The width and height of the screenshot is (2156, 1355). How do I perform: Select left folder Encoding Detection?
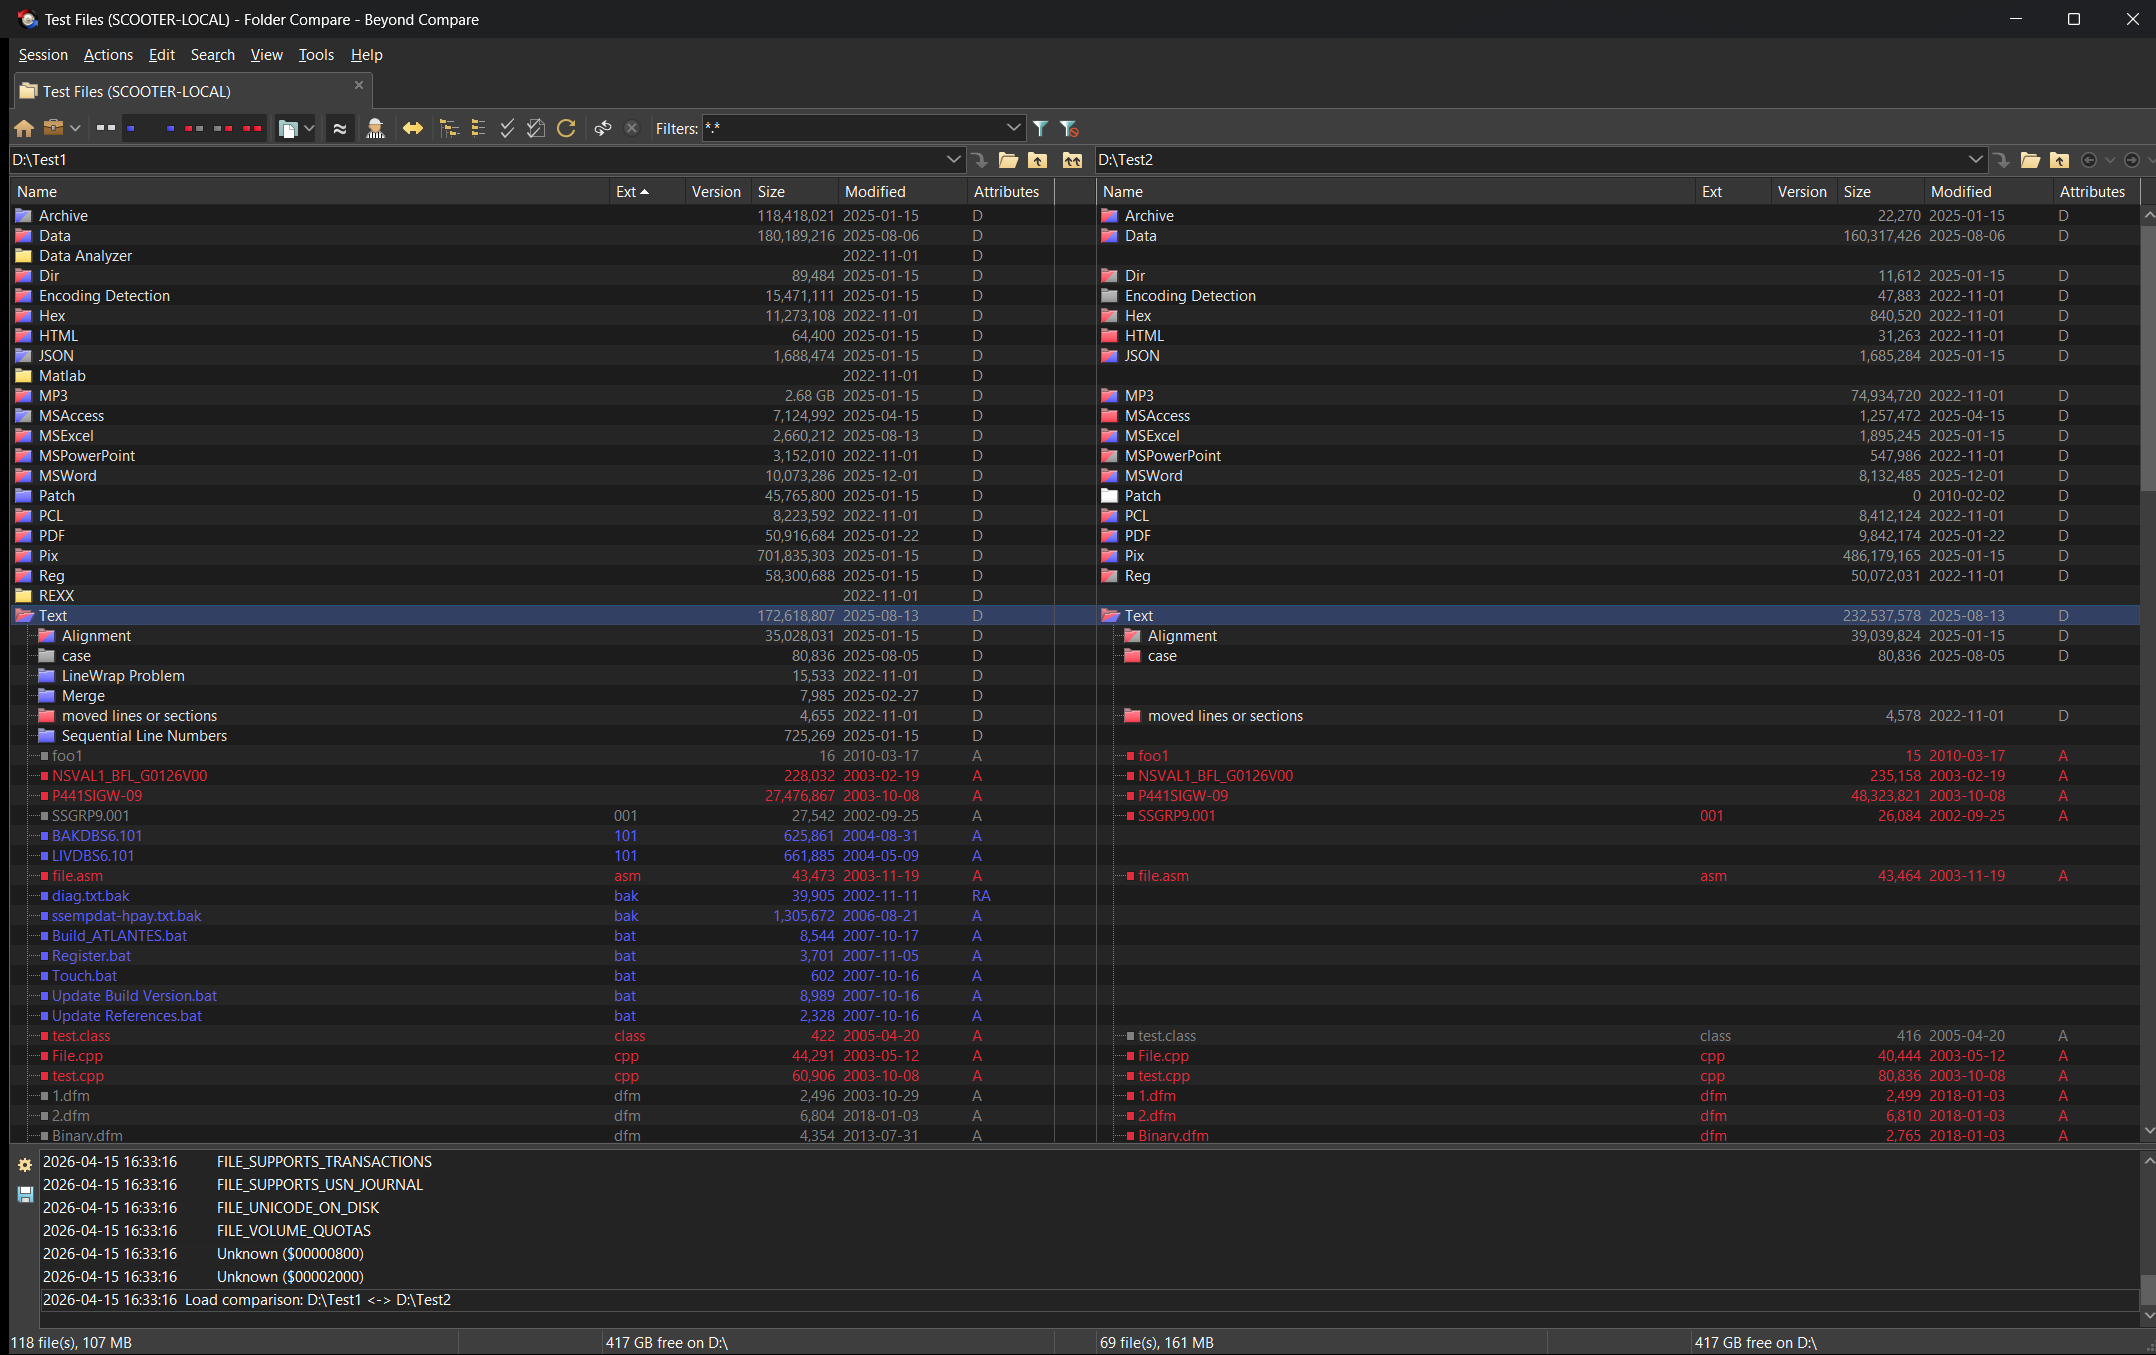[104, 296]
